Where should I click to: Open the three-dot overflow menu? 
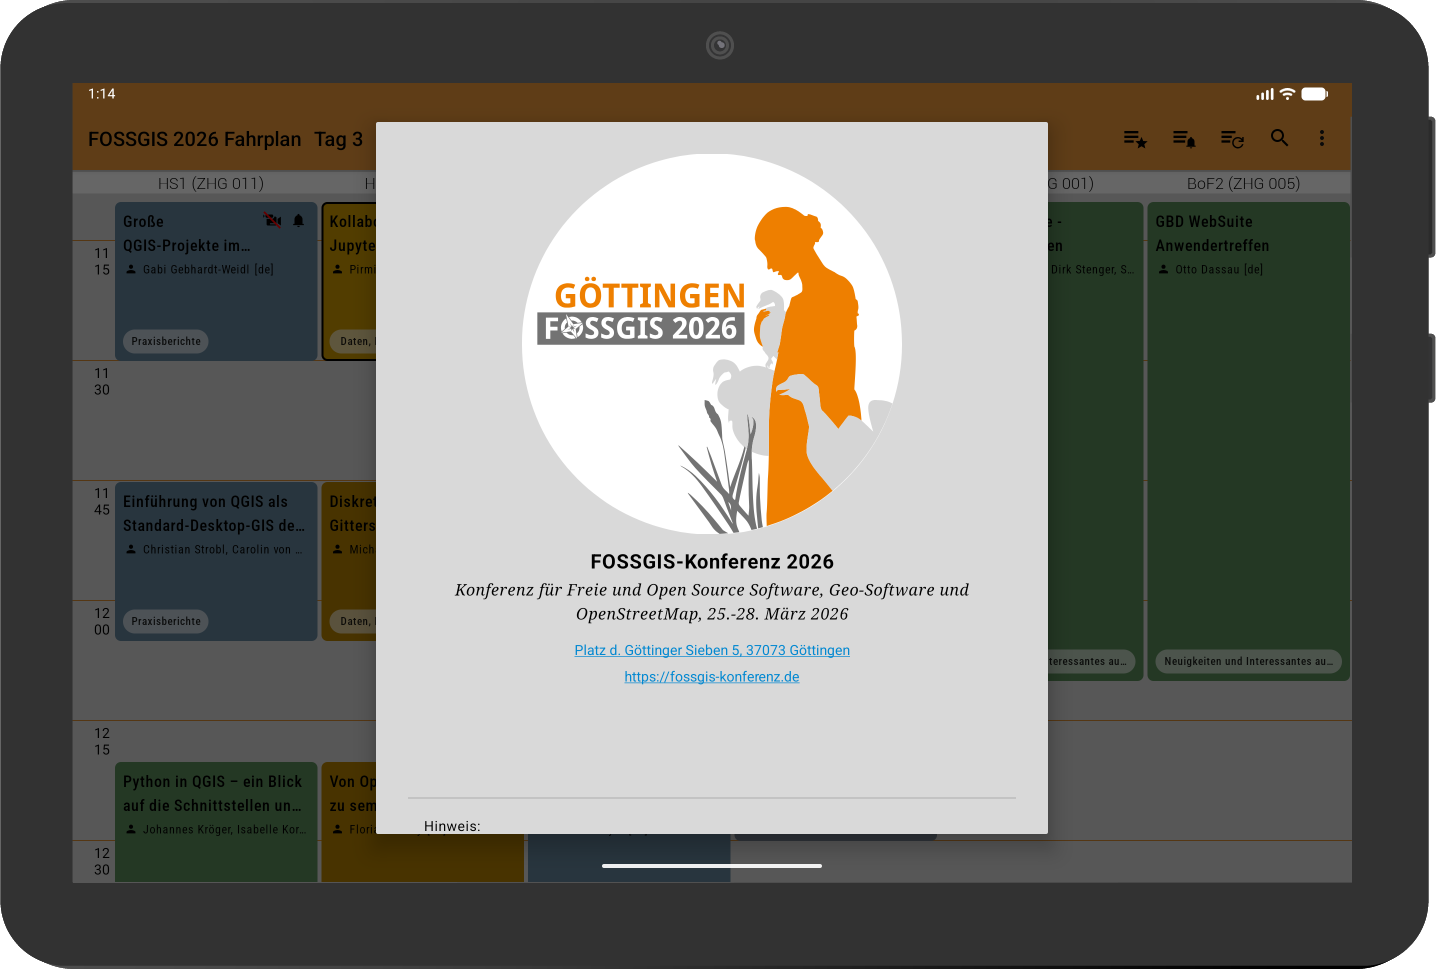pyautogui.click(x=1321, y=138)
